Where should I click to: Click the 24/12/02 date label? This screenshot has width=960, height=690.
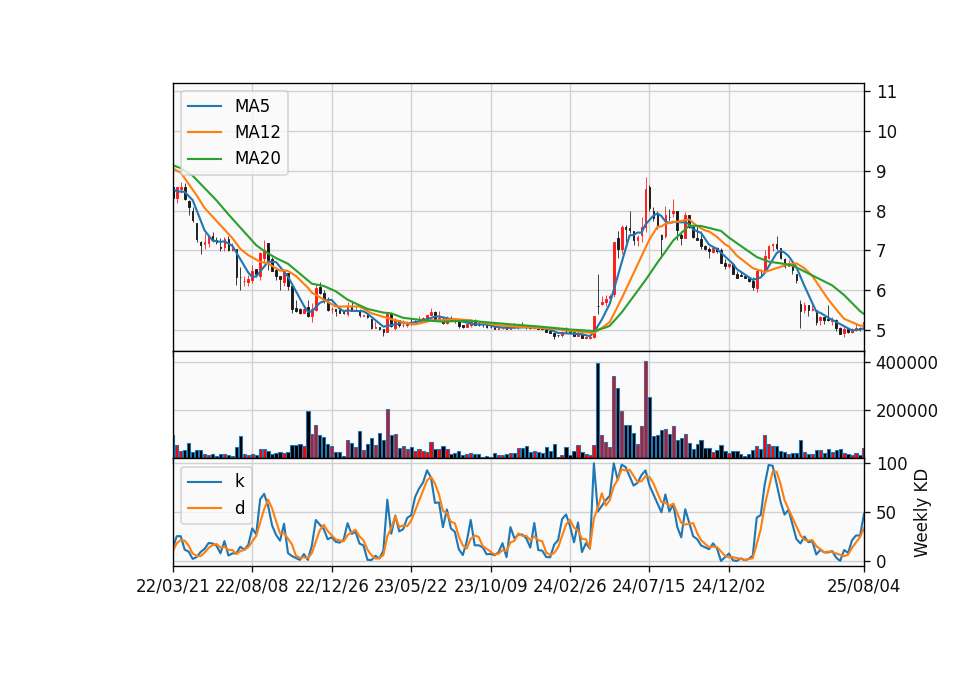click(x=729, y=586)
